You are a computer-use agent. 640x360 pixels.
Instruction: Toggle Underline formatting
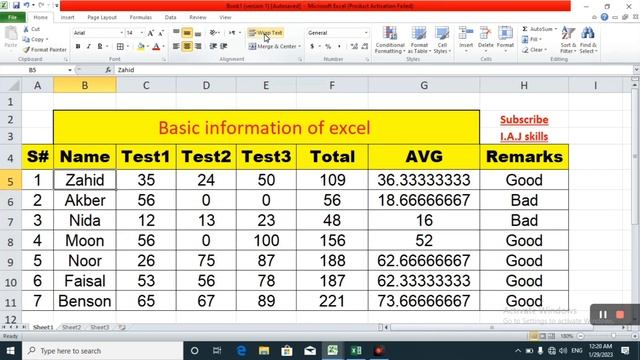point(100,47)
